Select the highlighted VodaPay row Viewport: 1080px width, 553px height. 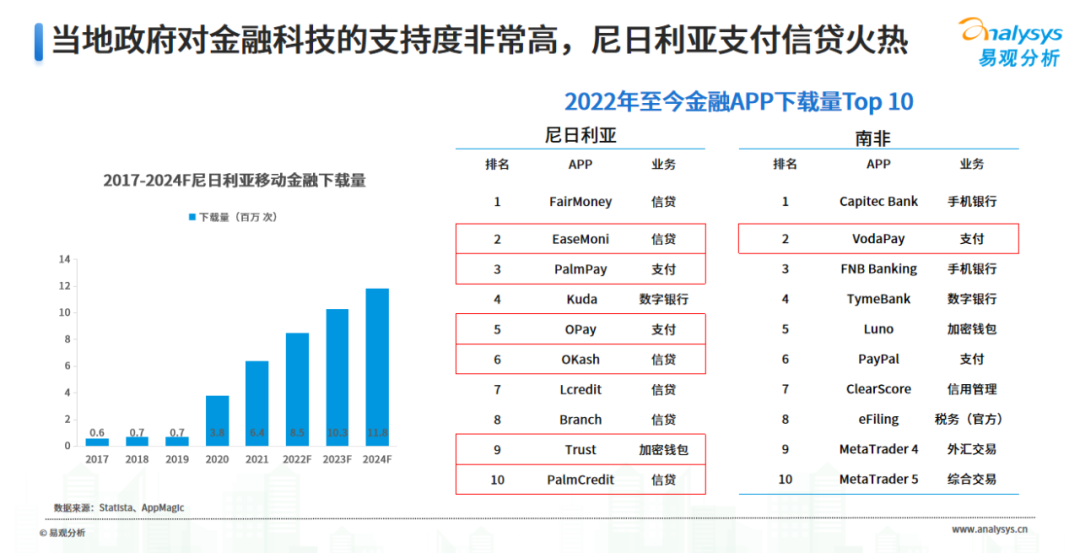[878, 239]
